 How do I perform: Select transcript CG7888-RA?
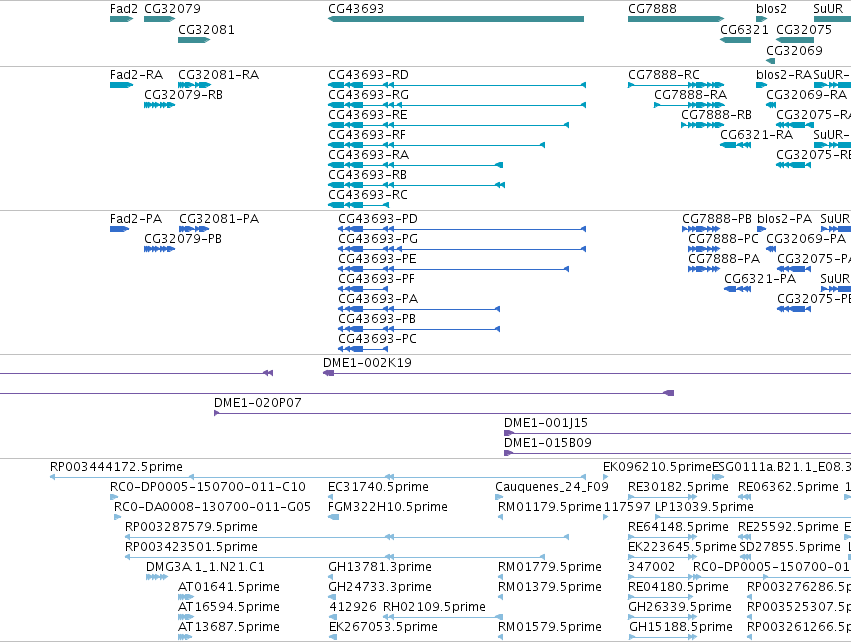pyautogui.click(x=690, y=95)
